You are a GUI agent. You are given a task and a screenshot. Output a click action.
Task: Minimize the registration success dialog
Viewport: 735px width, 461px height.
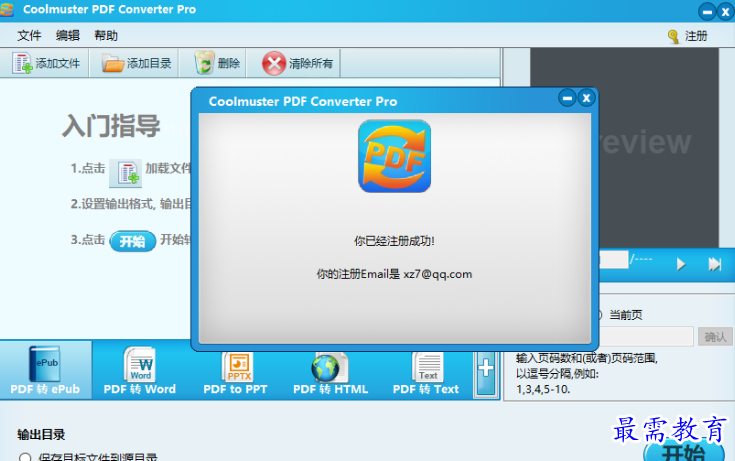click(x=567, y=98)
